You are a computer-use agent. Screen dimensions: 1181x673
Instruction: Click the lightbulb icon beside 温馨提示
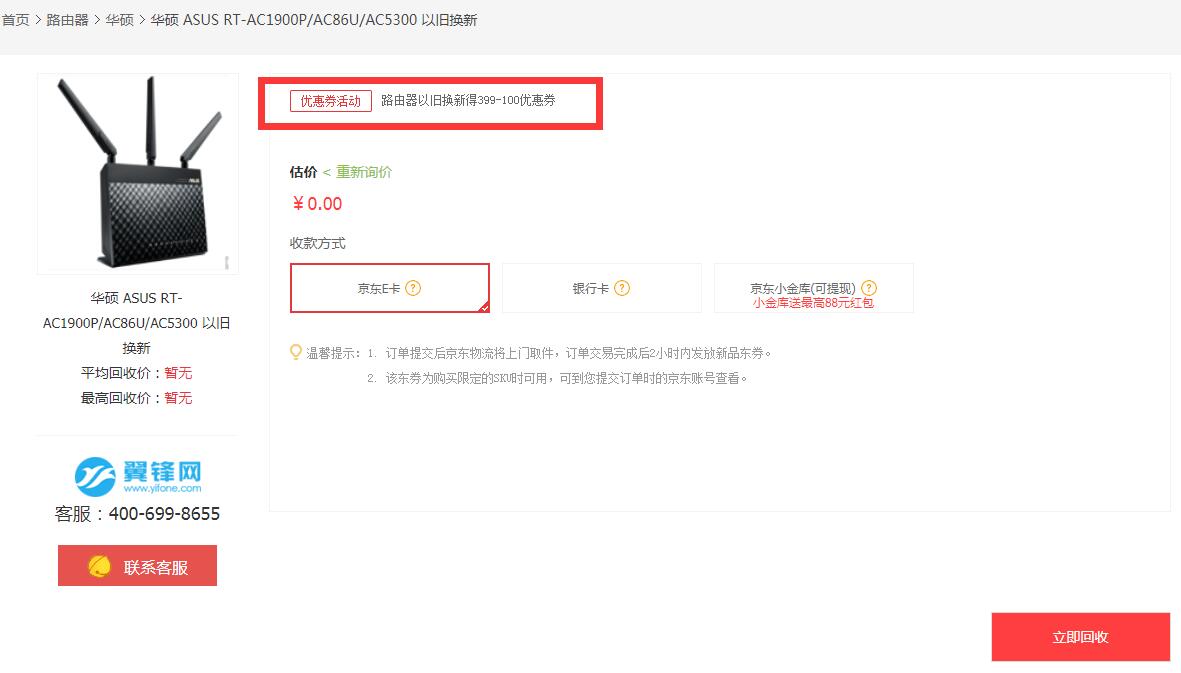pyautogui.click(x=296, y=352)
